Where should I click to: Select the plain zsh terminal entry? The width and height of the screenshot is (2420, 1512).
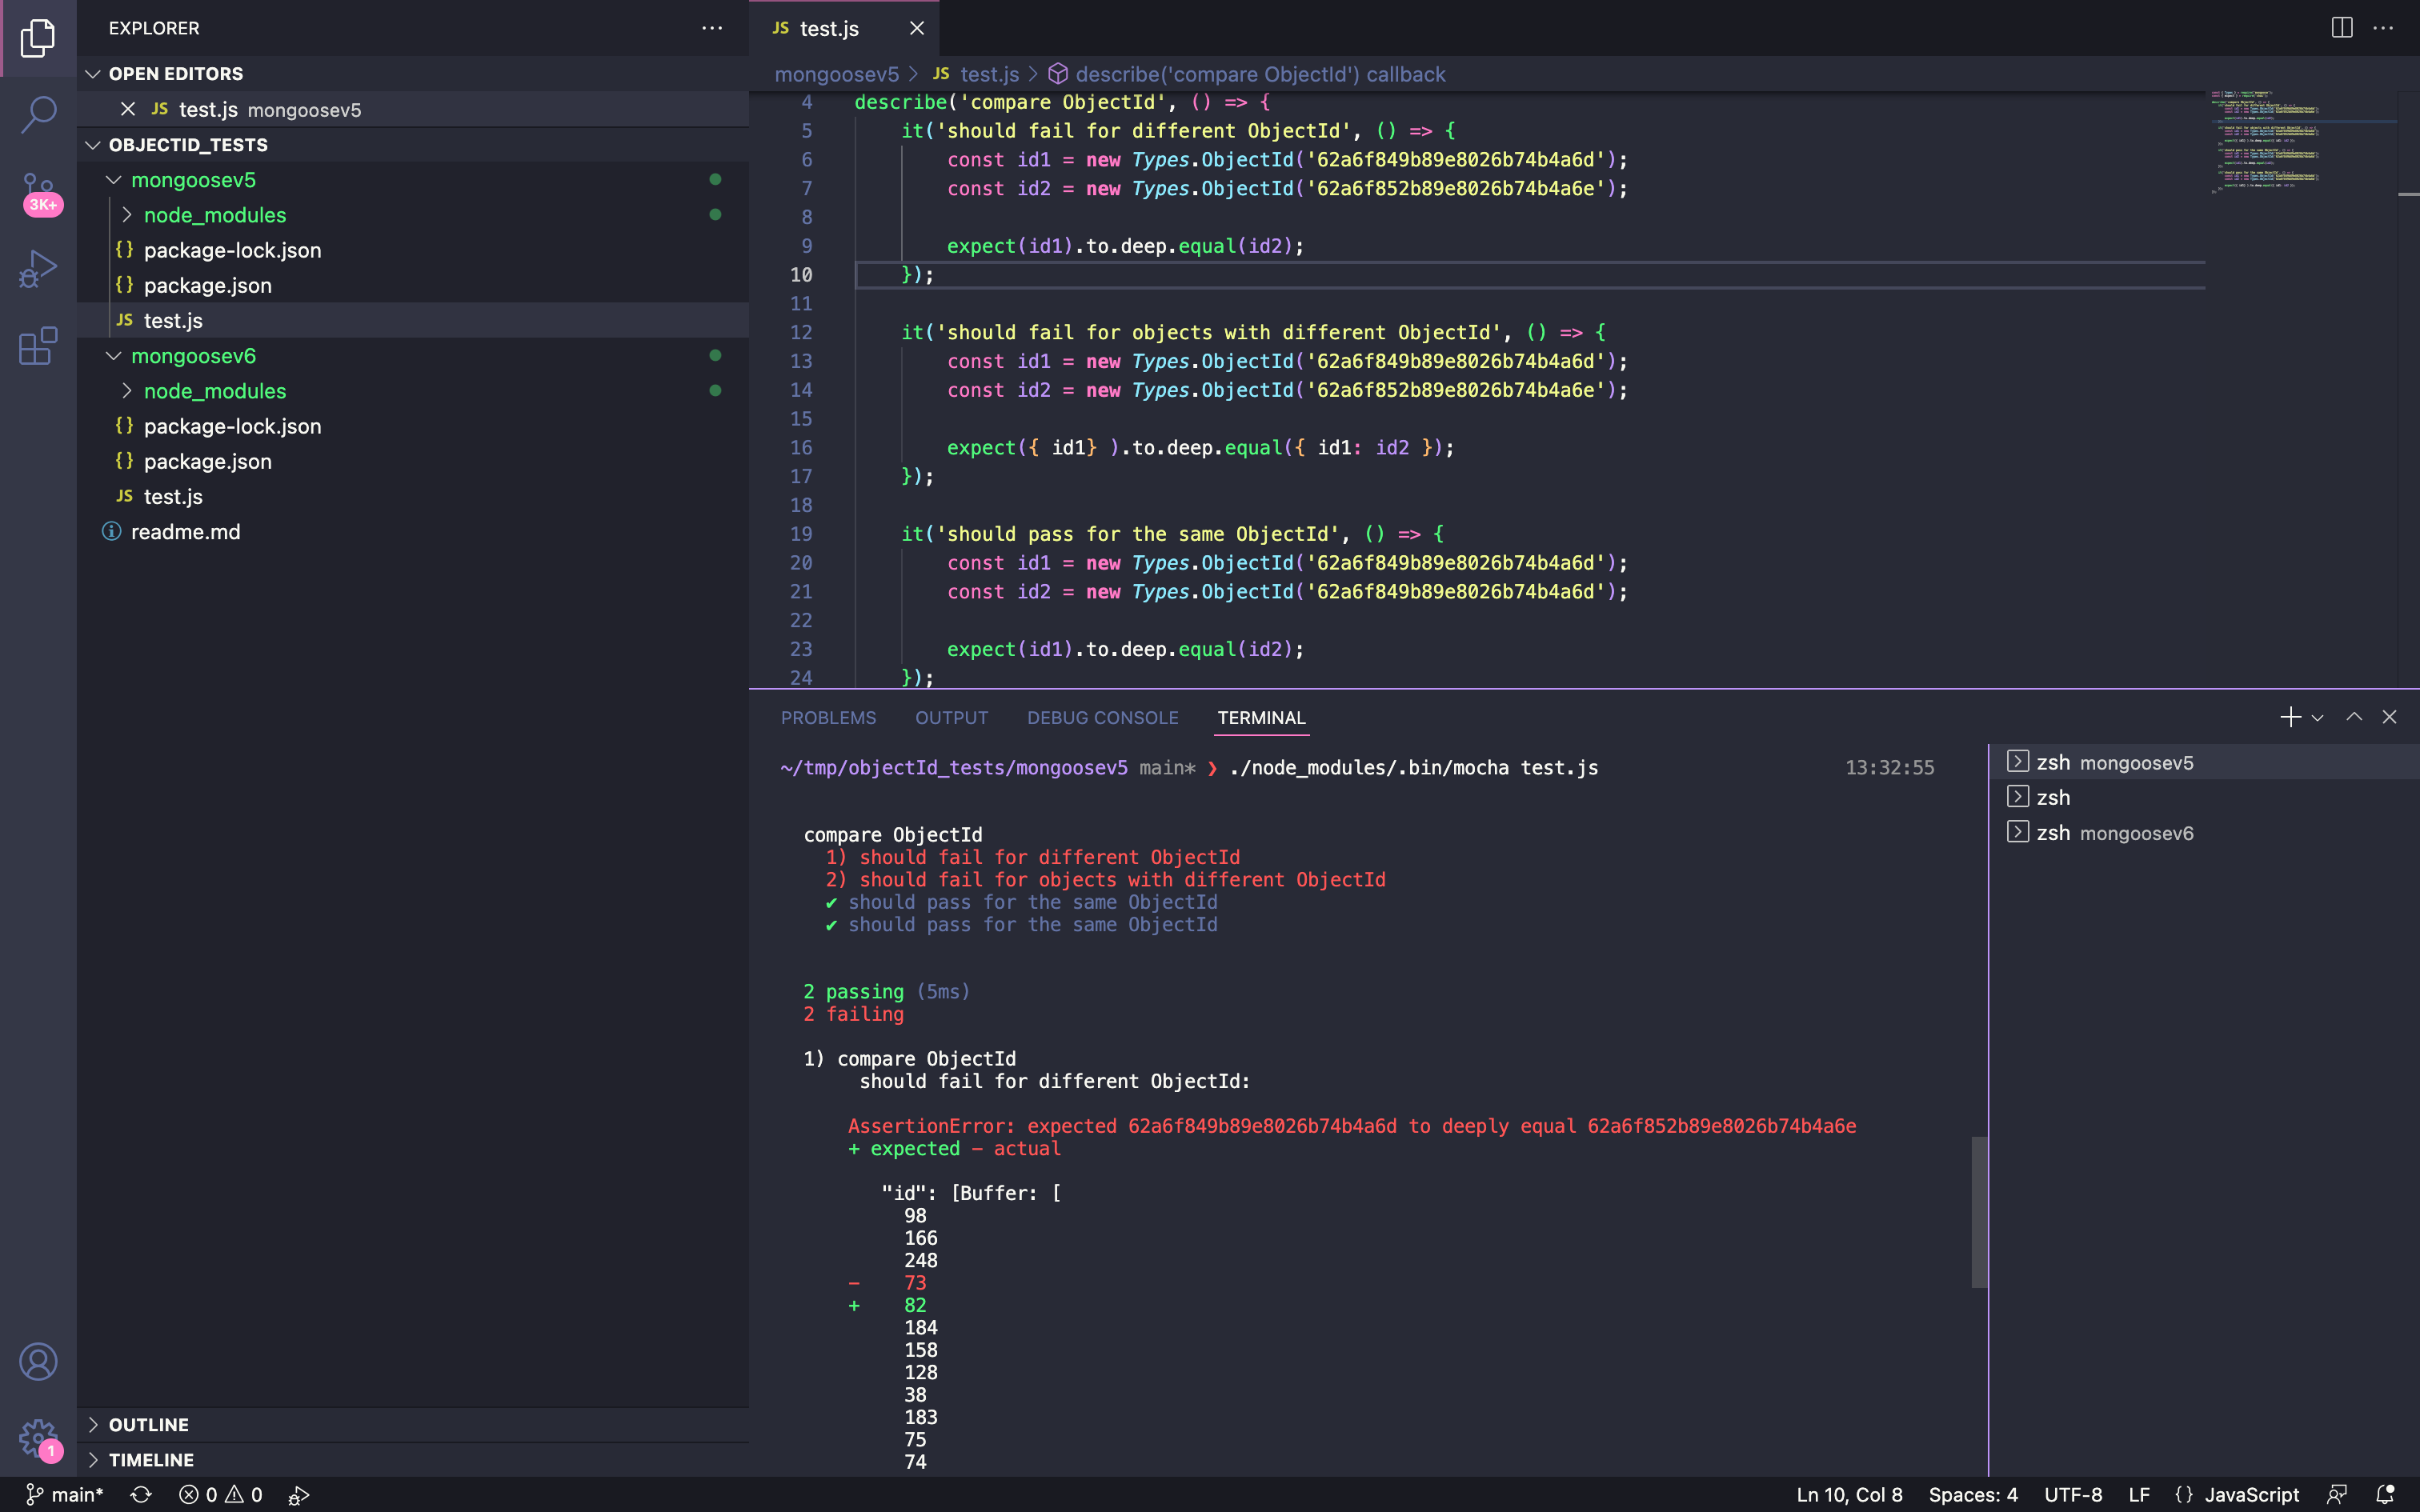[x=2204, y=797]
